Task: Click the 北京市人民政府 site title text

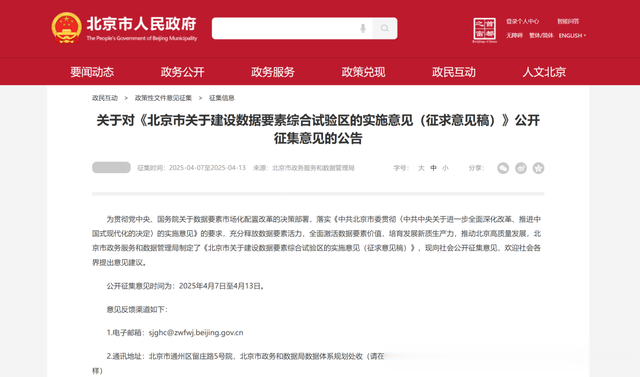Action: [141, 24]
